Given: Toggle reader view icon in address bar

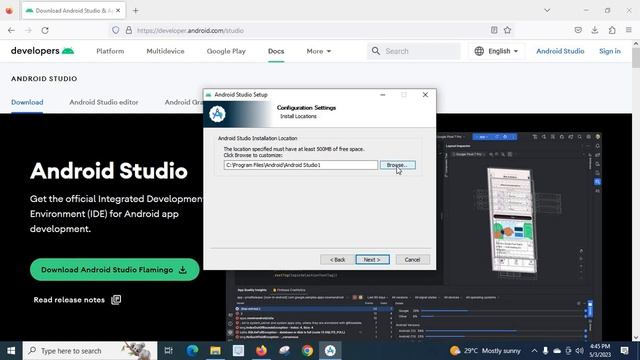Looking at the screenshot, I should click(x=494, y=30).
